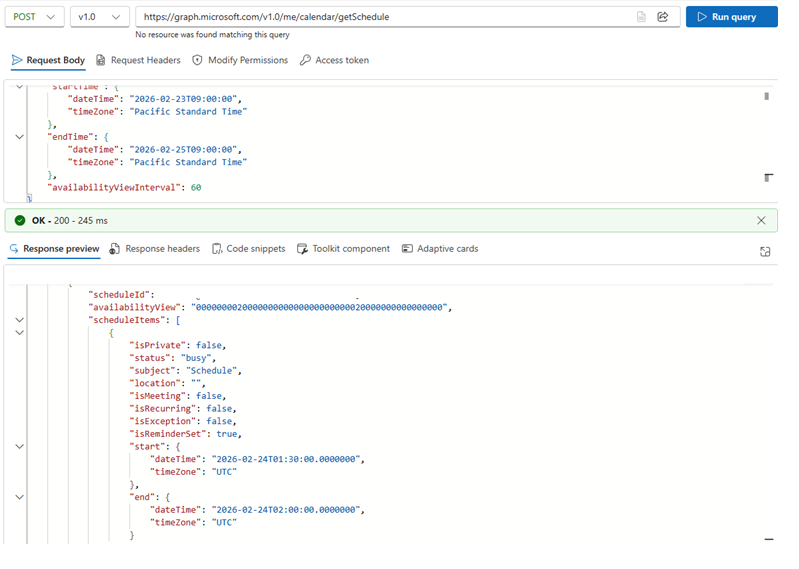The image size is (799, 569).
Task: Collapse the end object in response
Action: click(19, 497)
